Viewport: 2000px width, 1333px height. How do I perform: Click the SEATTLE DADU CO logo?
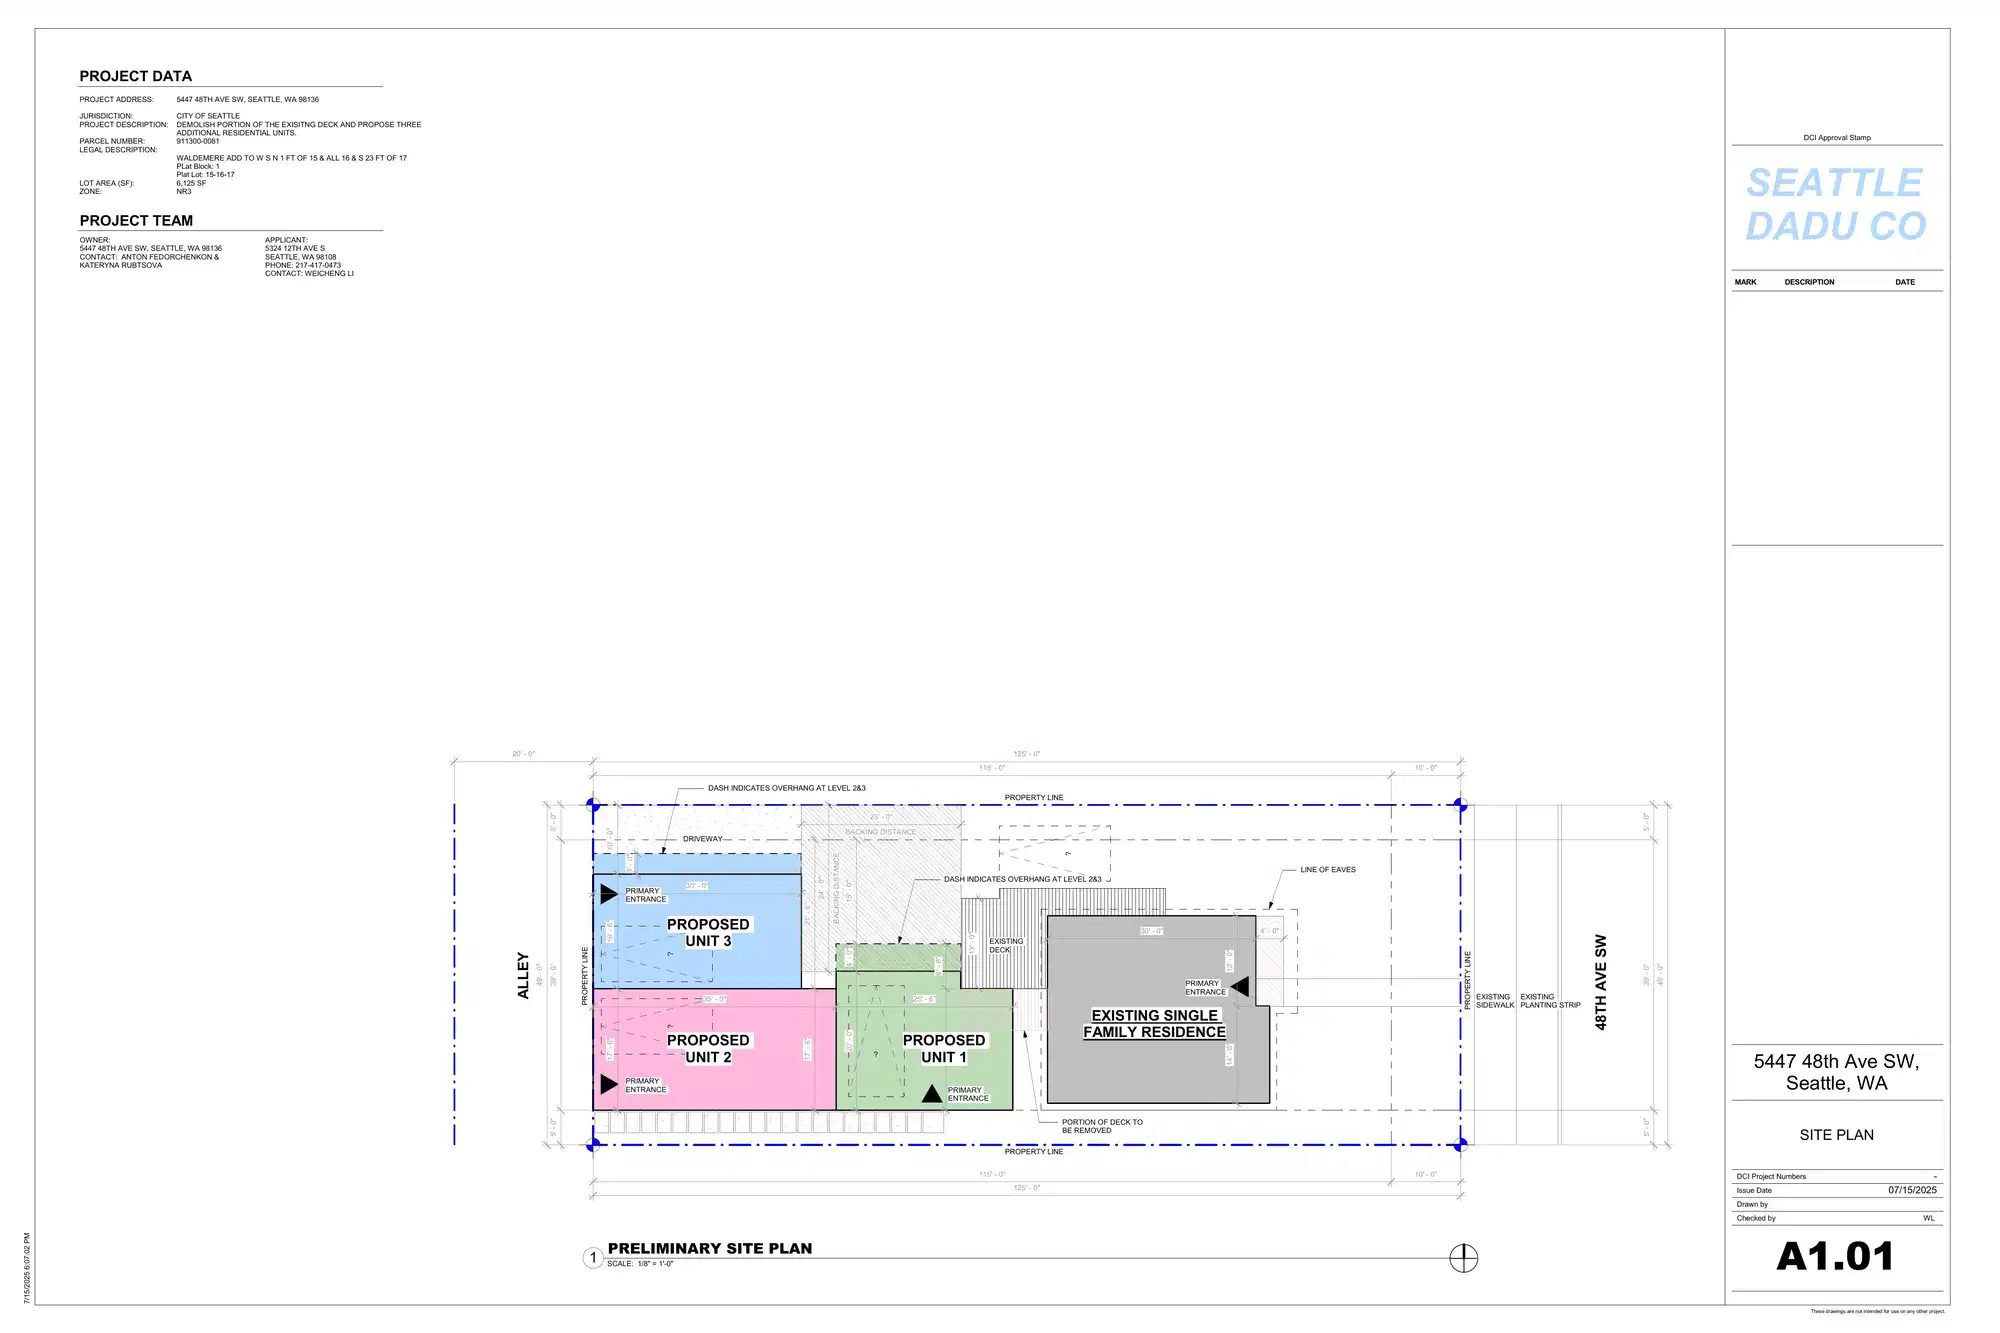(1836, 205)
